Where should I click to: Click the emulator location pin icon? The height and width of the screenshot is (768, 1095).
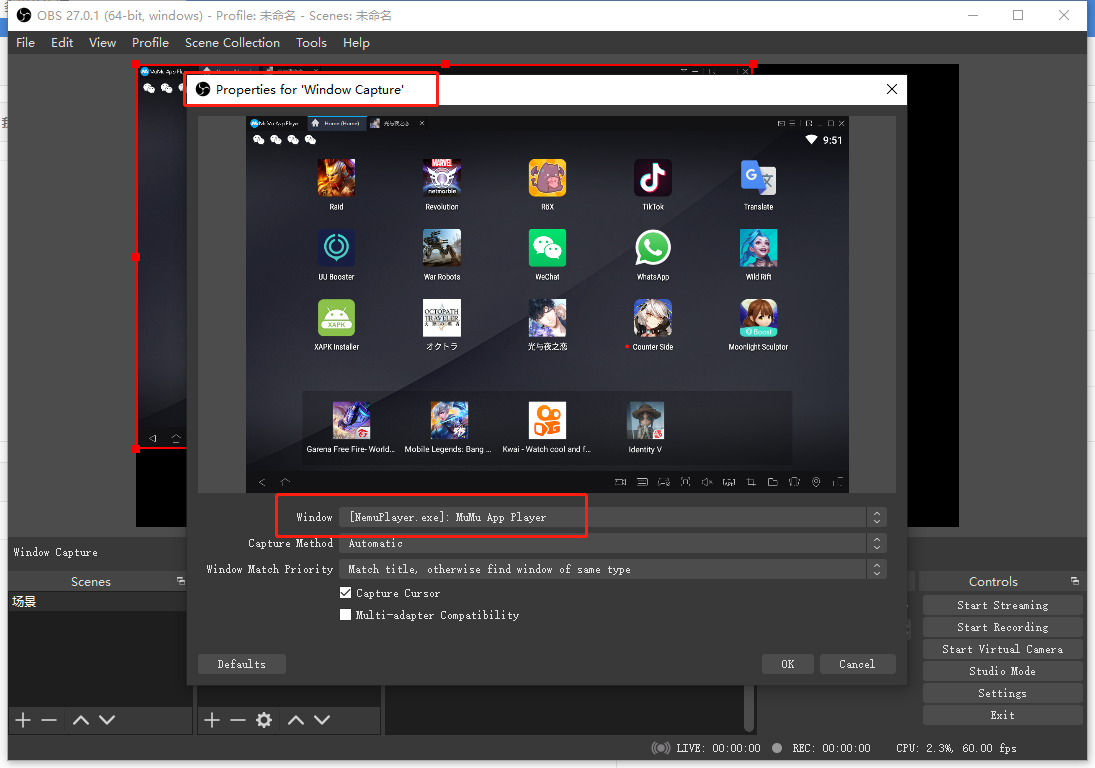tap(816, 482)
